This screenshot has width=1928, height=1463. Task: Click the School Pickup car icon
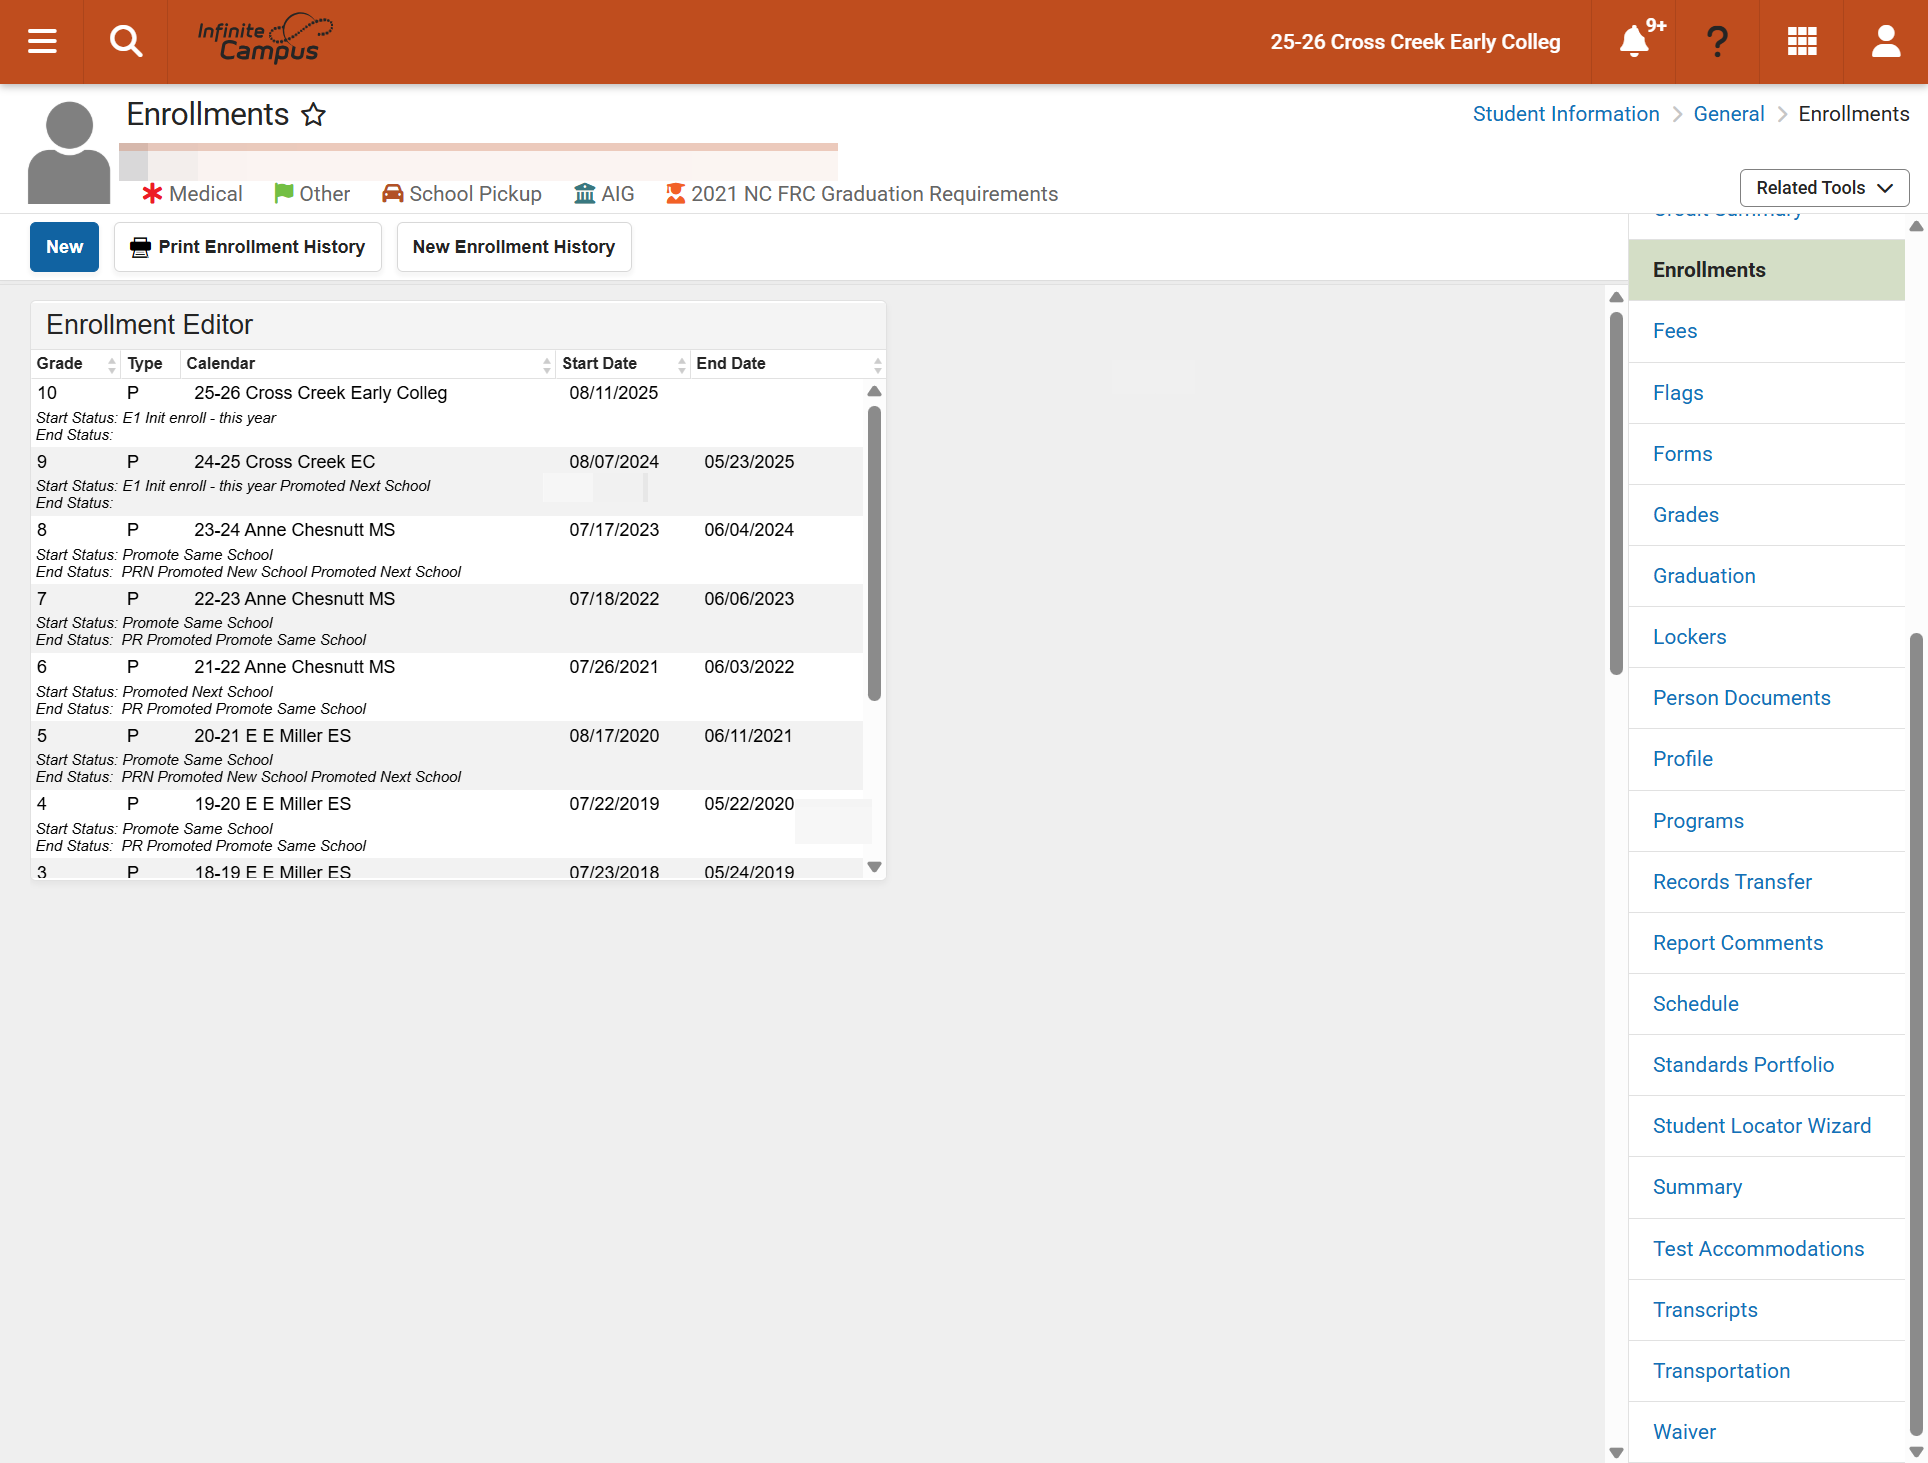point(393,193)
